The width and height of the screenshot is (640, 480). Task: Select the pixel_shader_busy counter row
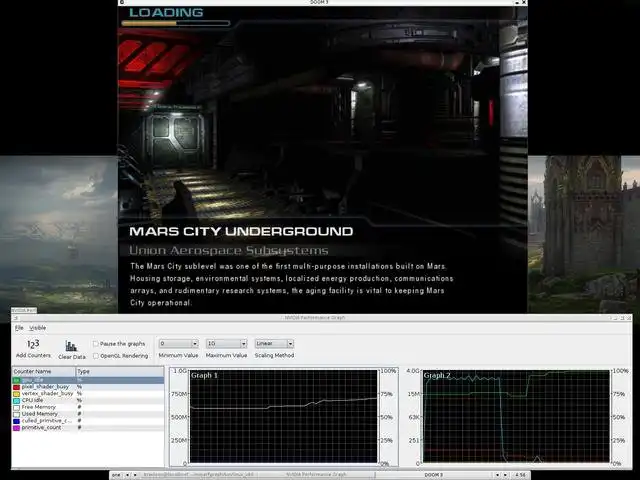click(88, 387)
